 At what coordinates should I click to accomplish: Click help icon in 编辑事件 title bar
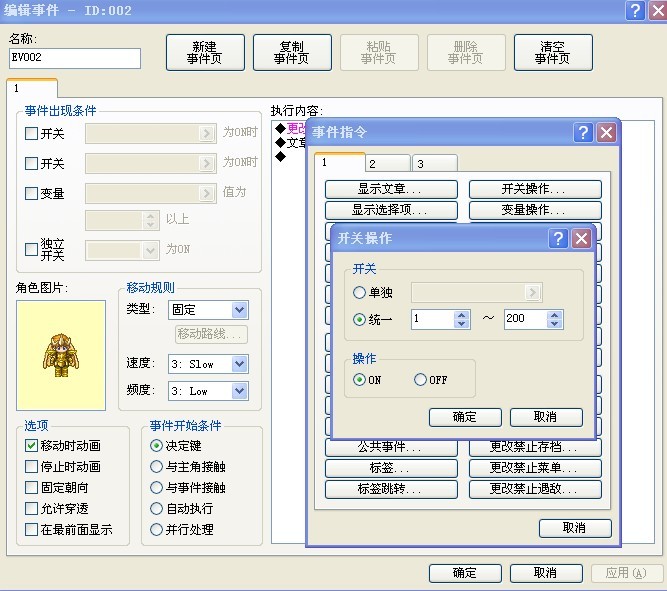[x=635, y=10]
